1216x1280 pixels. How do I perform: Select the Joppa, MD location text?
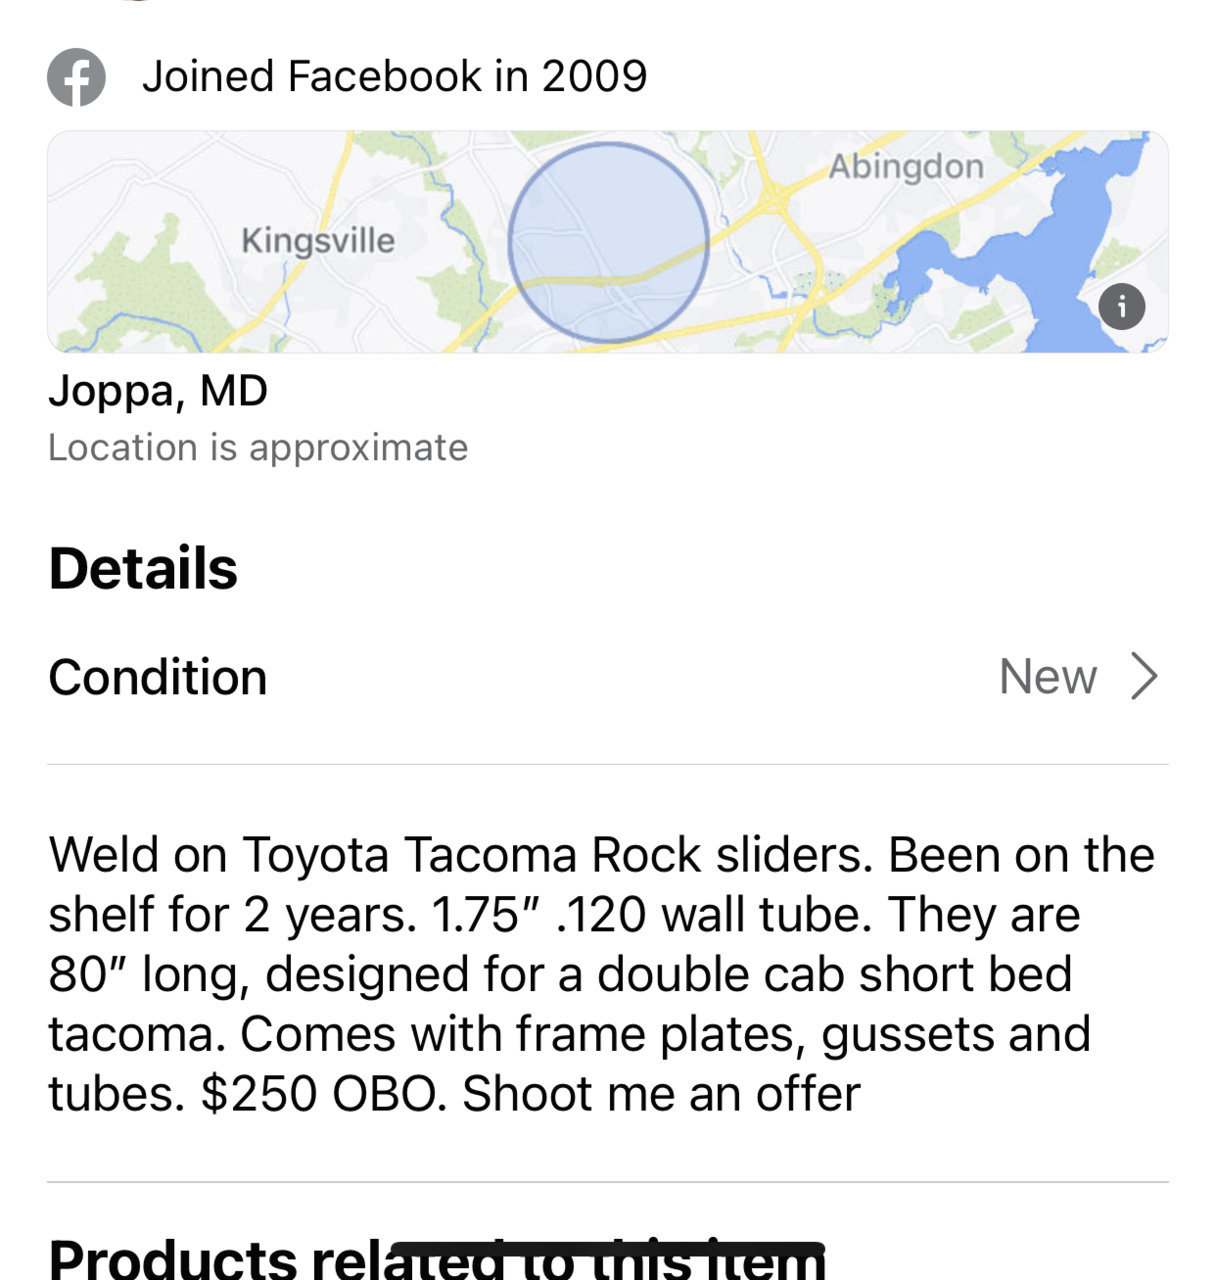pyautogui.click(x=158, y=391)
